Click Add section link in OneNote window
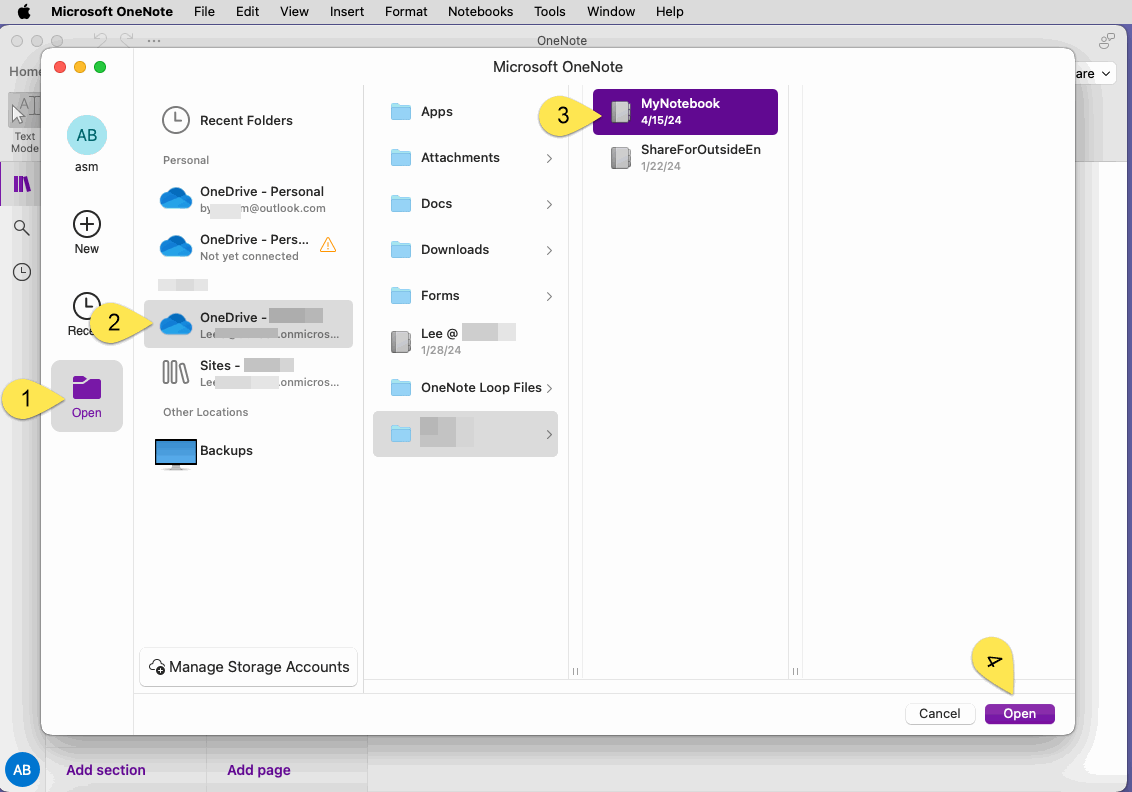 pos(105,770)
